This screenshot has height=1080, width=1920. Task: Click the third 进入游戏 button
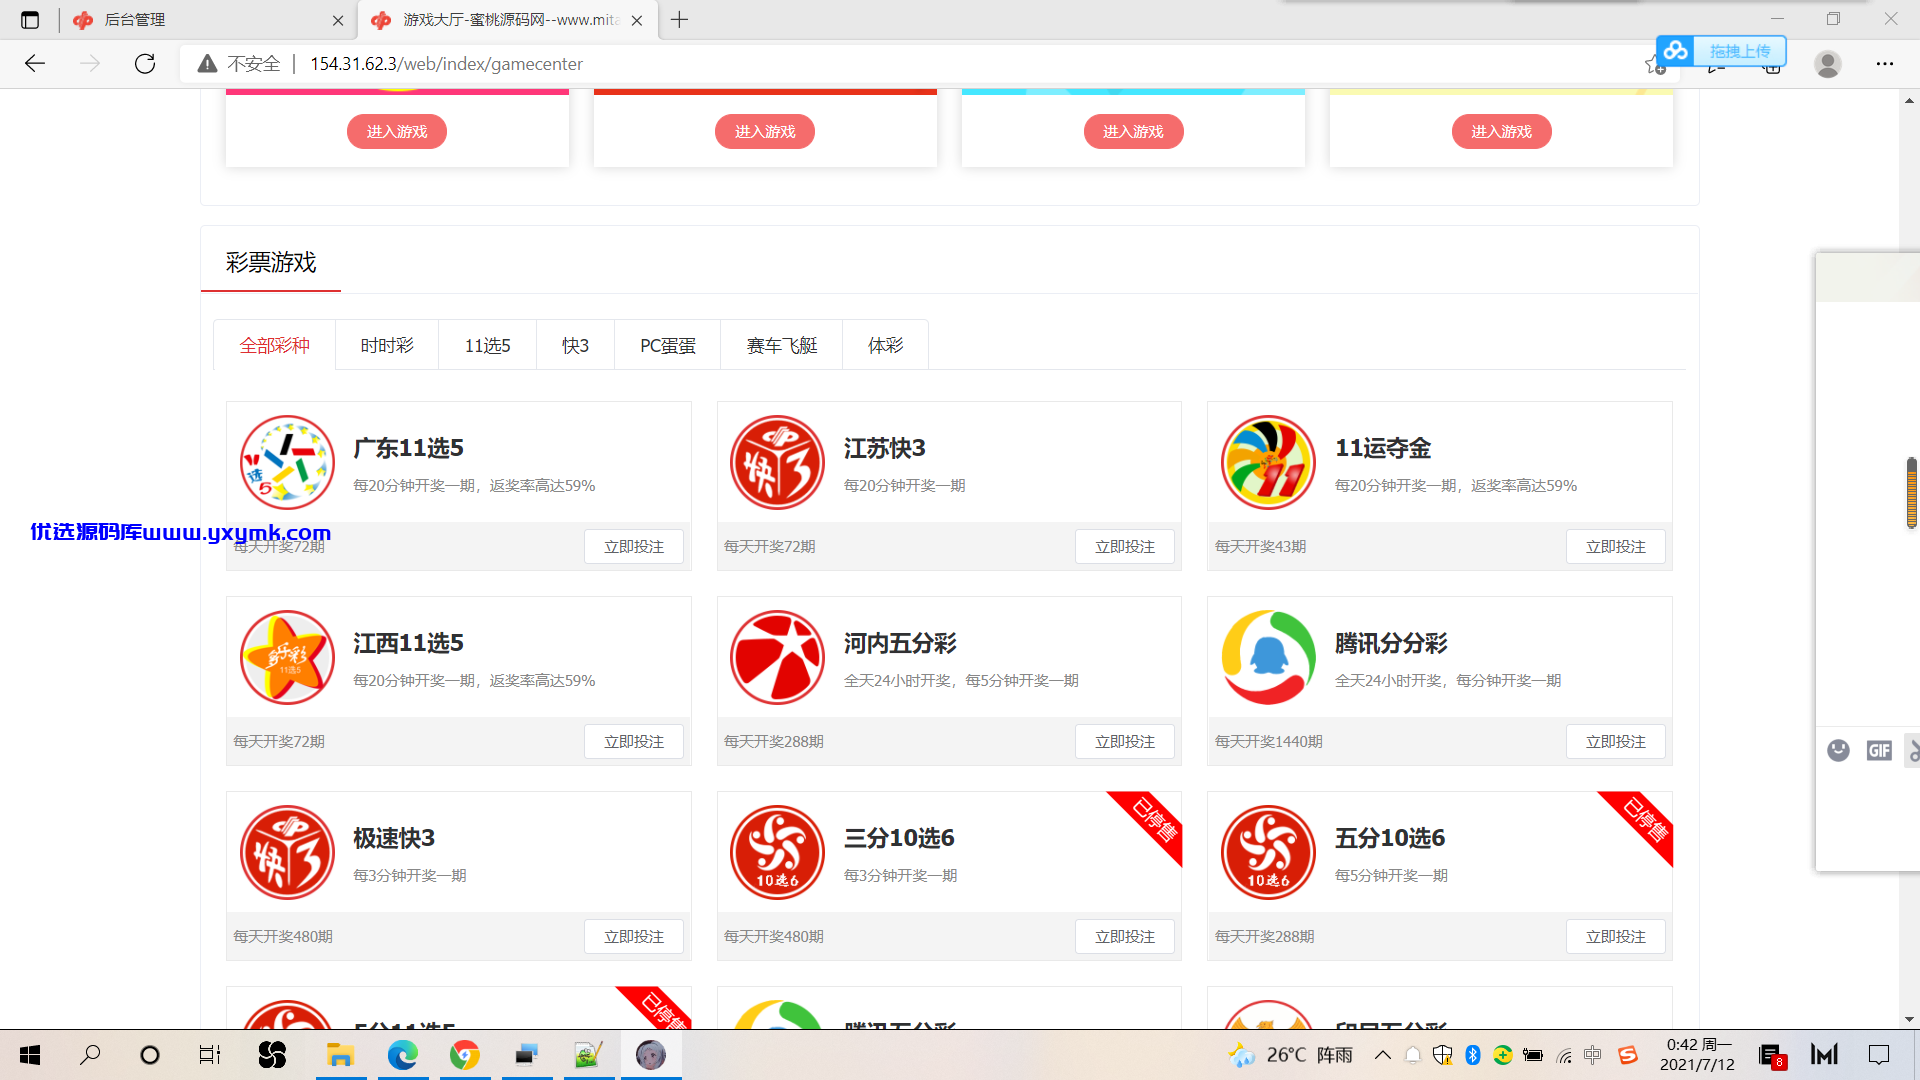pyautogui.click(x=1134, y=132)
